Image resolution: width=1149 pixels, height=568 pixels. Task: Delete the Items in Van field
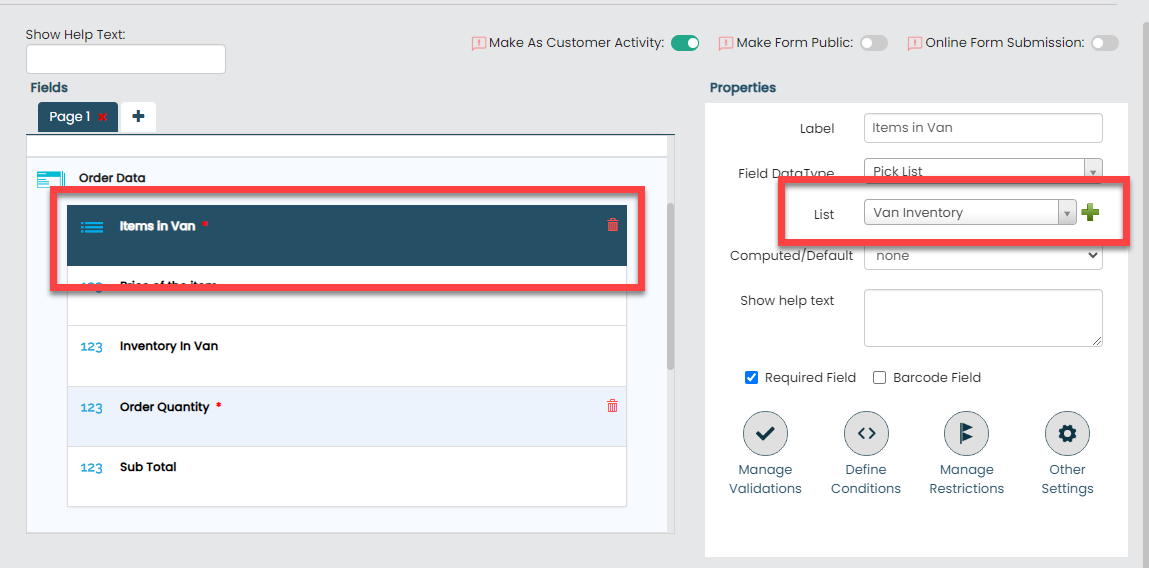[x=613, y=225]
